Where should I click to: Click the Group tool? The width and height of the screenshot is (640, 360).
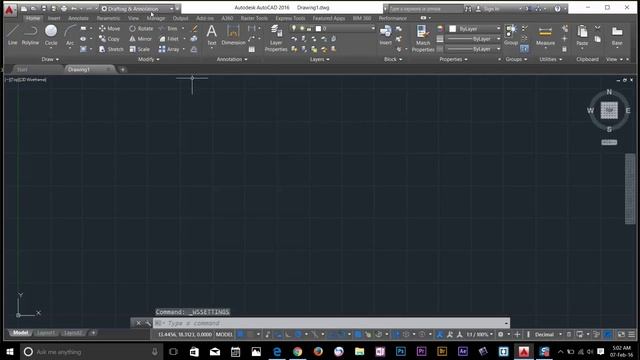coord(511,35)
